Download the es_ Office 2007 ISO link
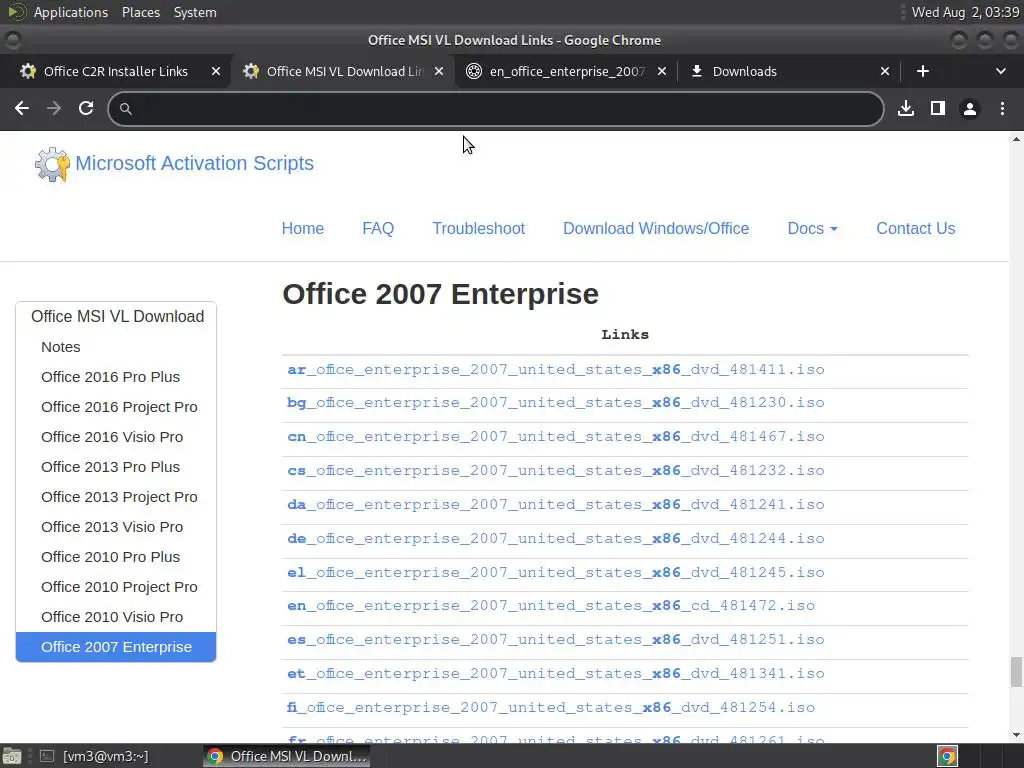 point(556,640)
